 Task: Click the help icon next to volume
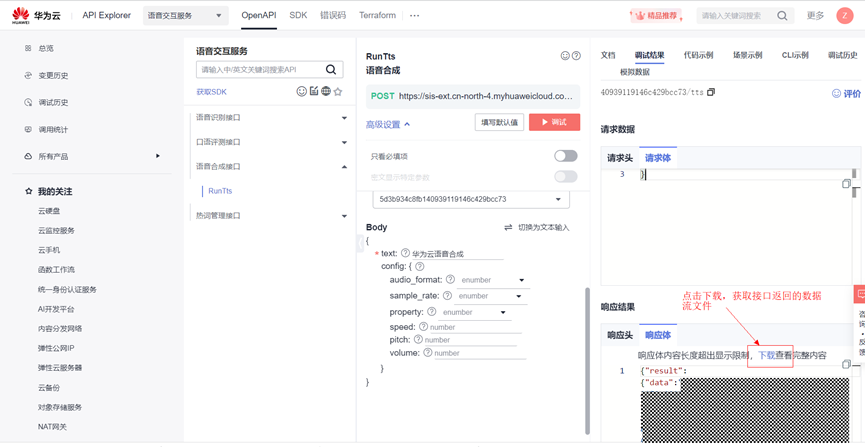tap(428, 353)
